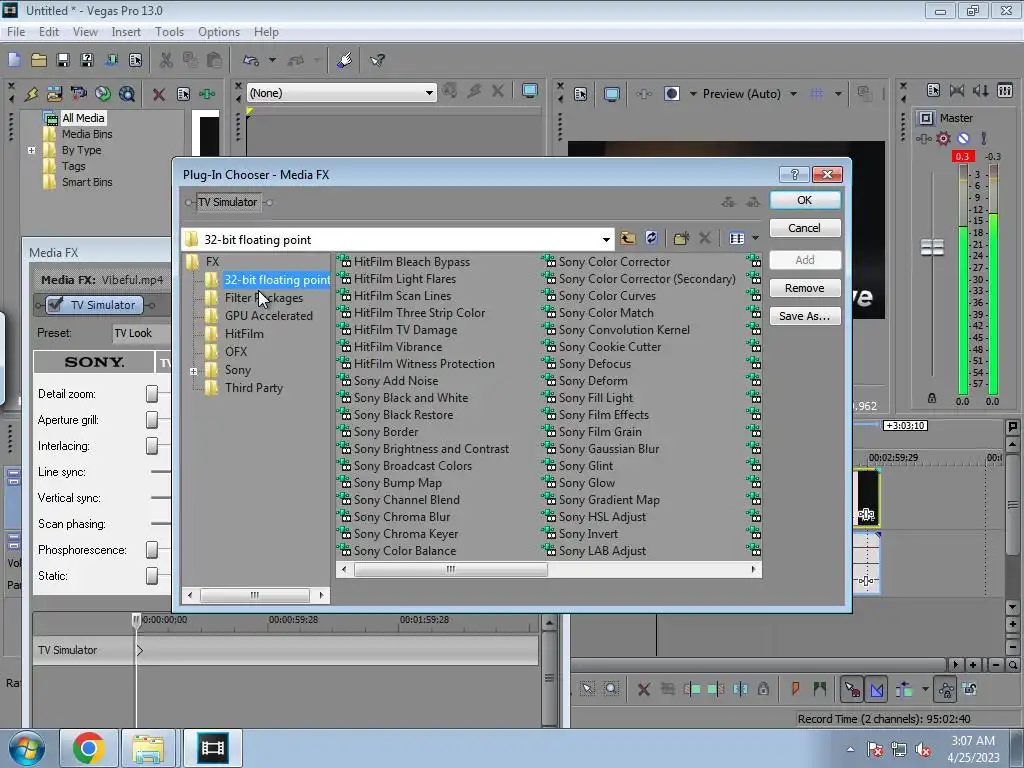Image resolution: width=1024 pixels, height=768 pixels.
Task: Click the zoom magnifier in timeline toolbar
Action: [x=611, y=689]
